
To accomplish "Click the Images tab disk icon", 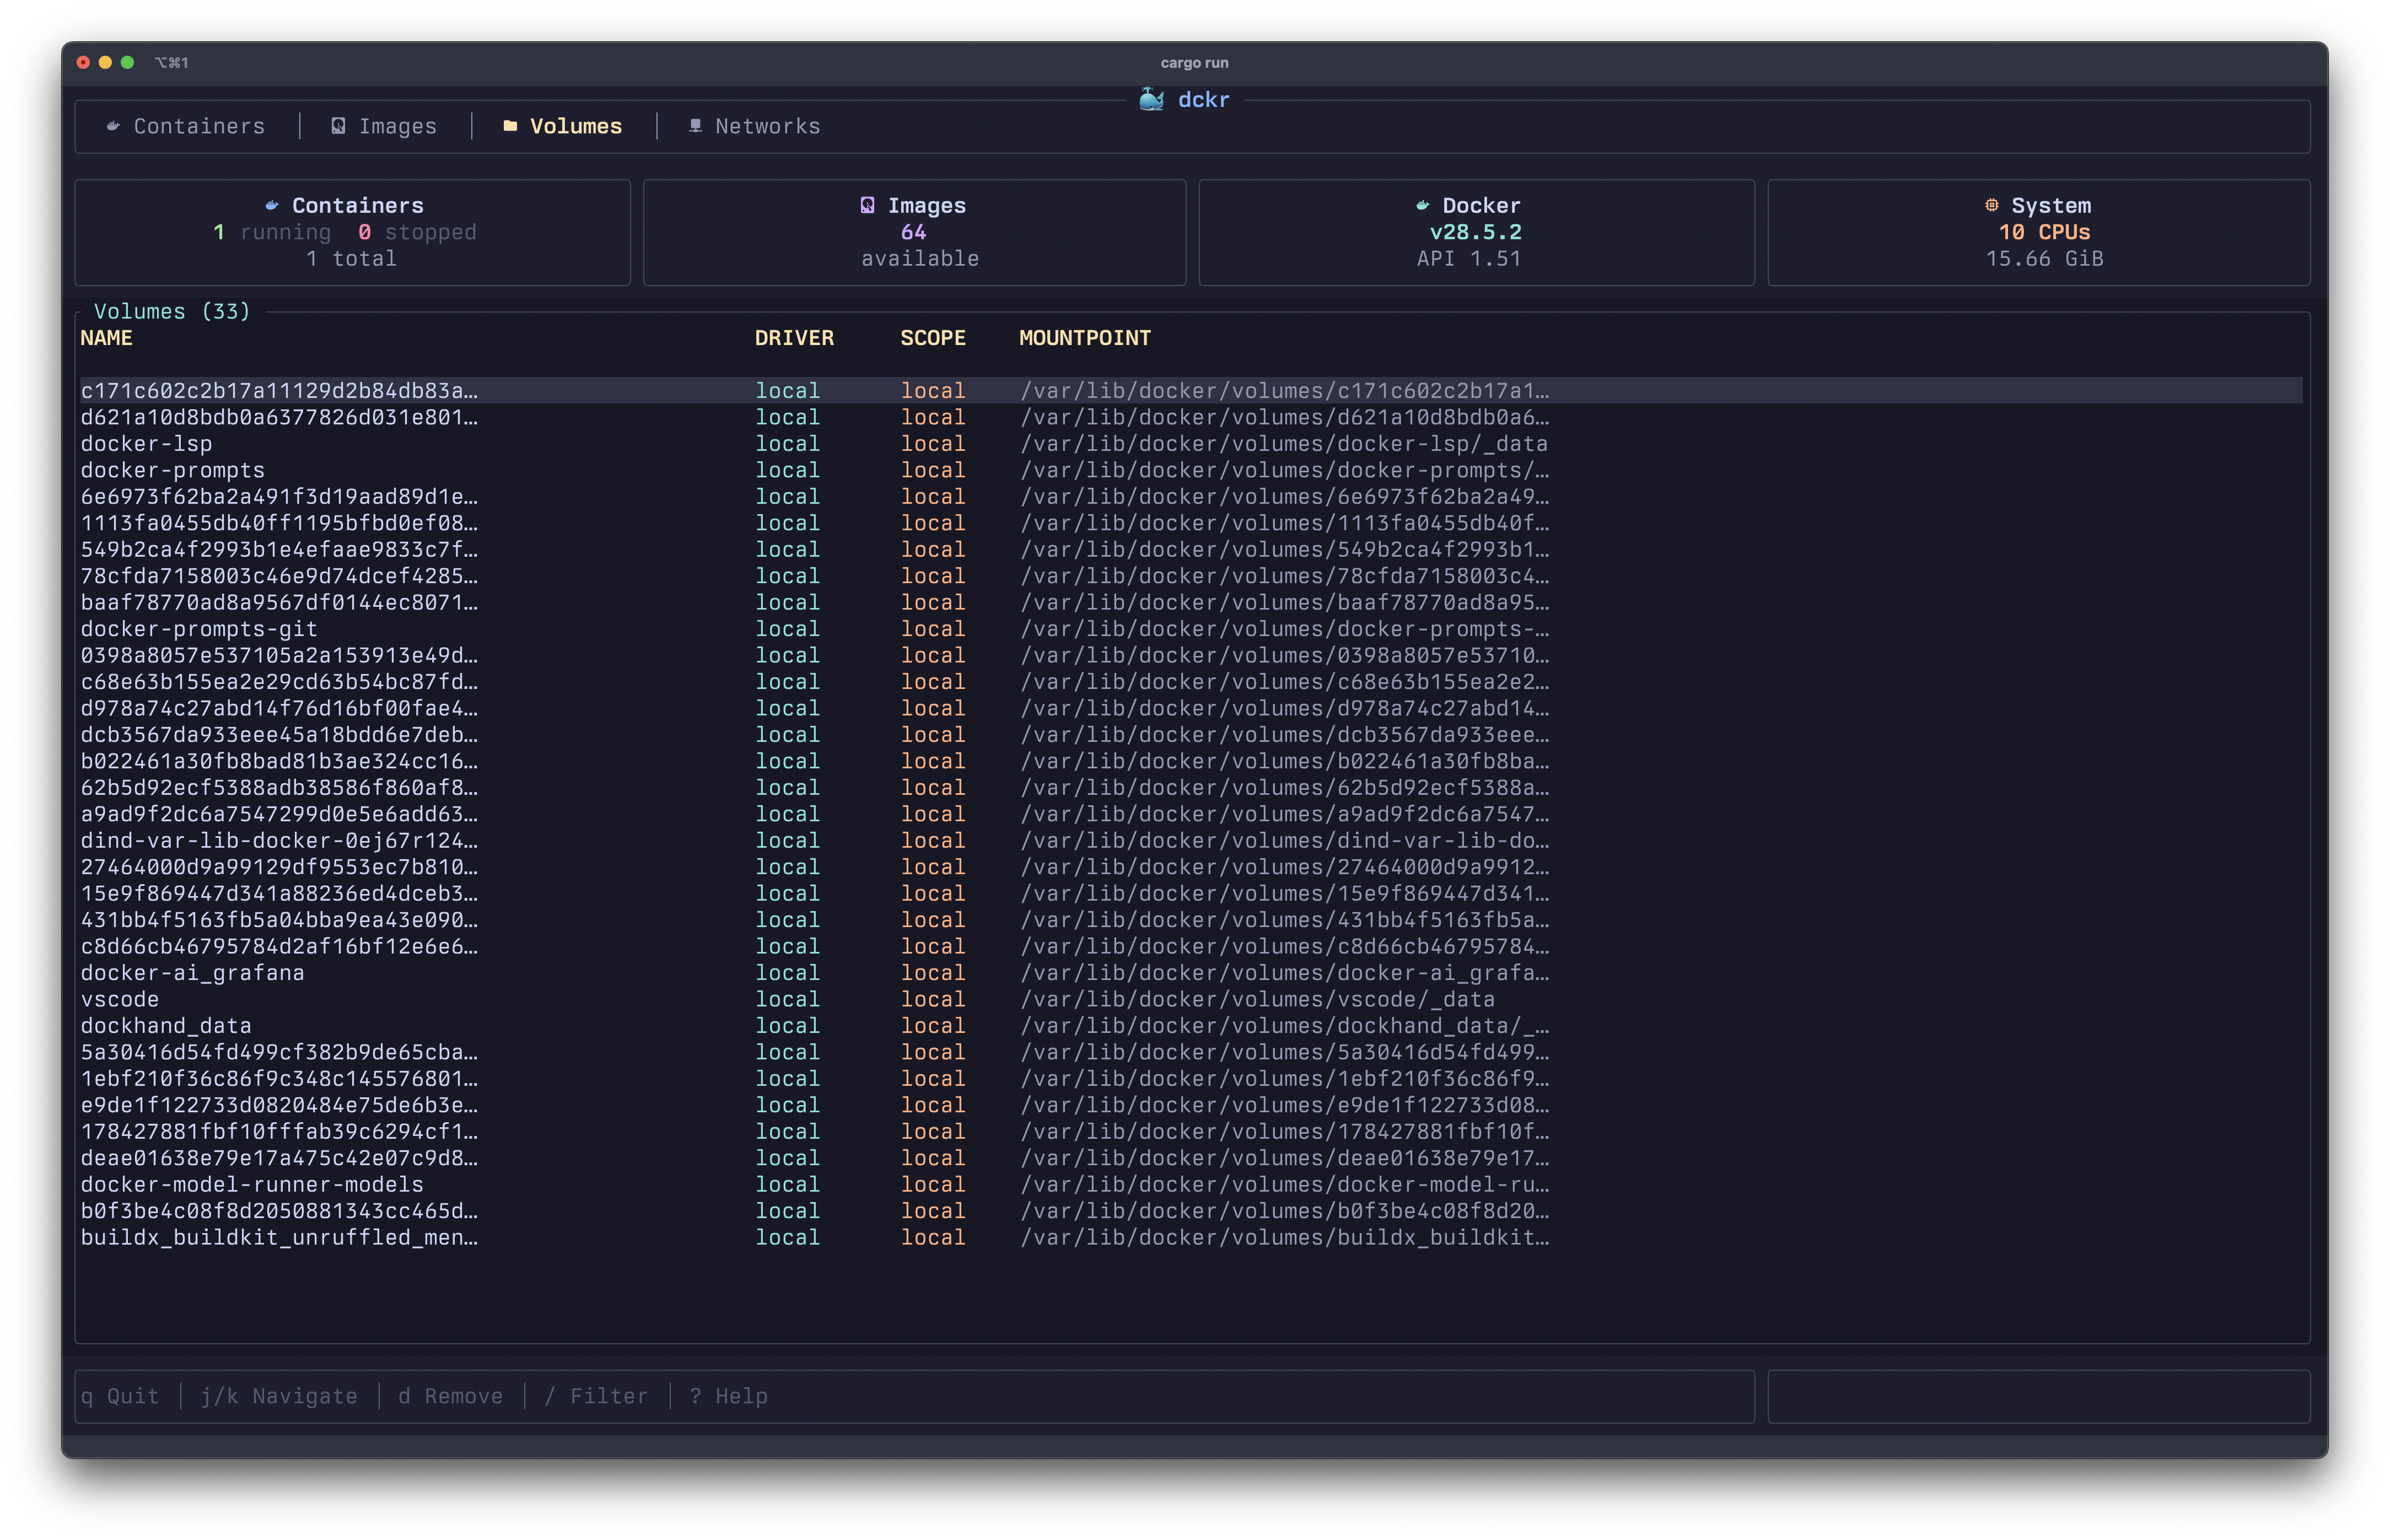I will pyautogui.click(x=338, y=126).
